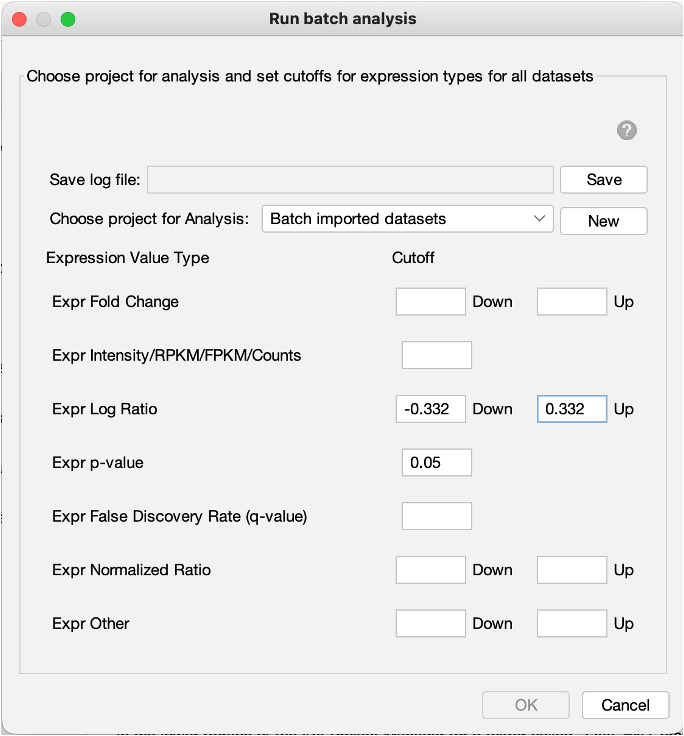Click the Expr p-value cutoff field
The image size is (684, 736).
(x=436, y=463)
